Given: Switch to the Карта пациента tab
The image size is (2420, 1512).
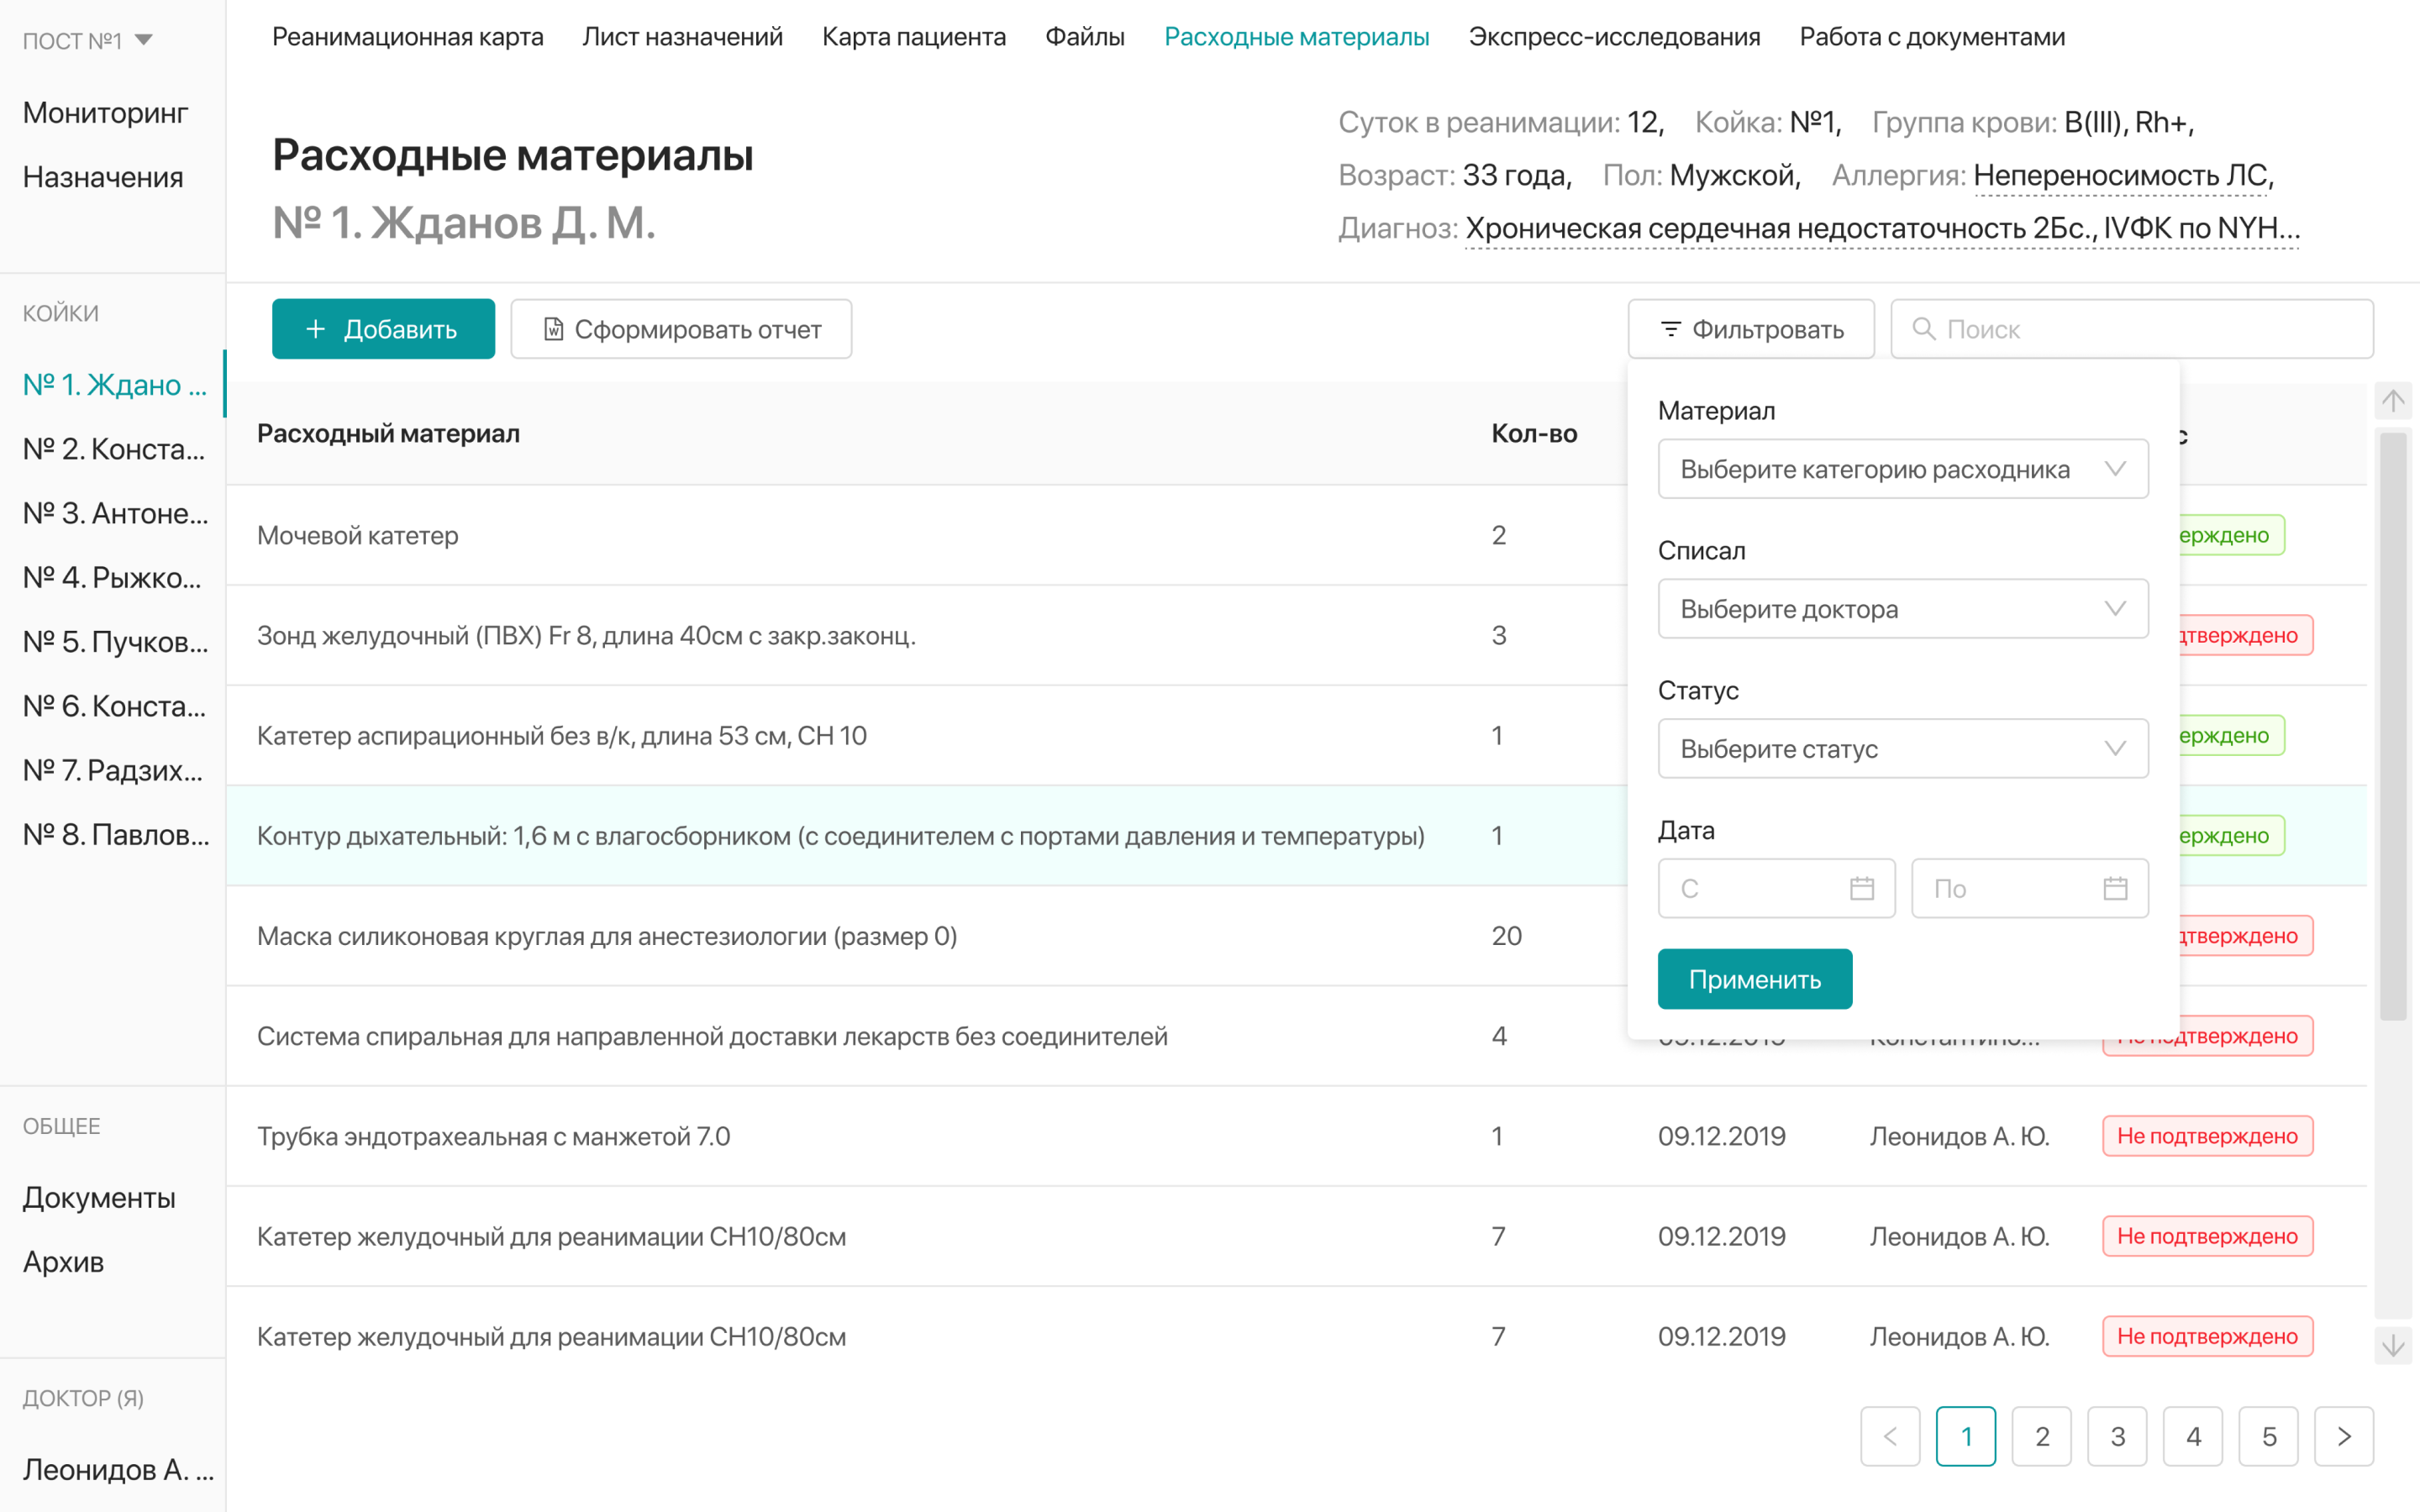Looking at the screenshot, I should 913,37.
